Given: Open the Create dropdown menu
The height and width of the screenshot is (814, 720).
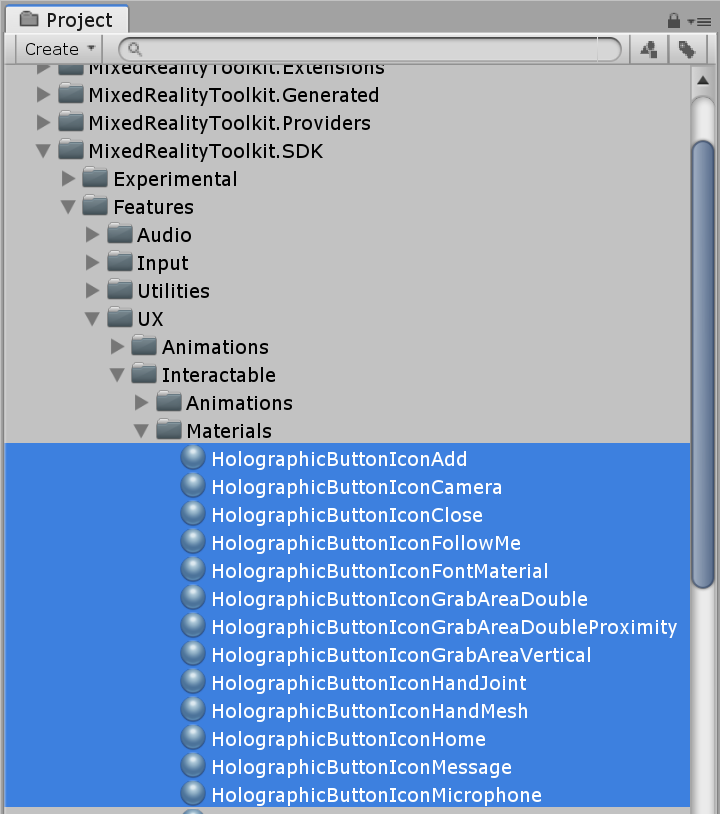Looking at the screenshot, I should [x=59, y=49].
